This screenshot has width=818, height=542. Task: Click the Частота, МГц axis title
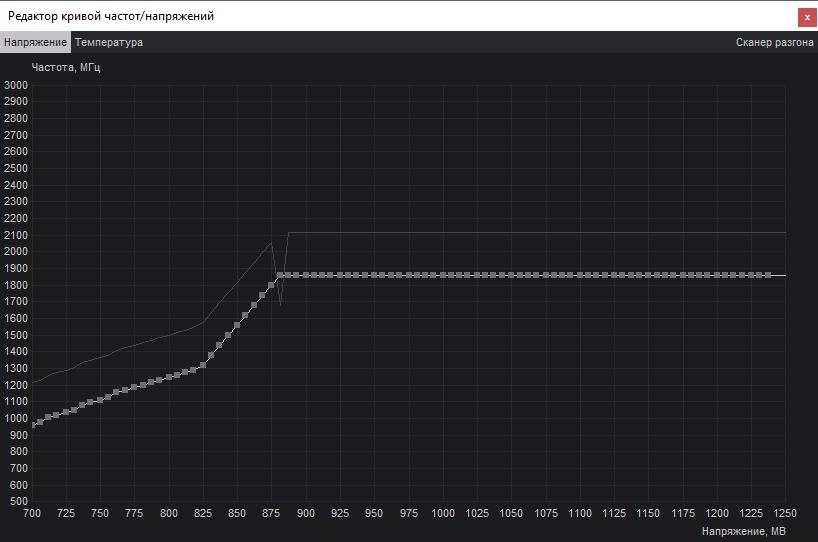pos(66,67)
